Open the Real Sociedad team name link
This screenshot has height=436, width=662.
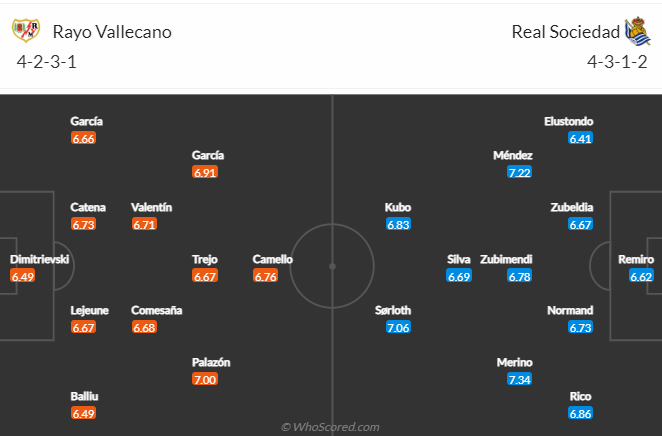click(x=566, y=32)
